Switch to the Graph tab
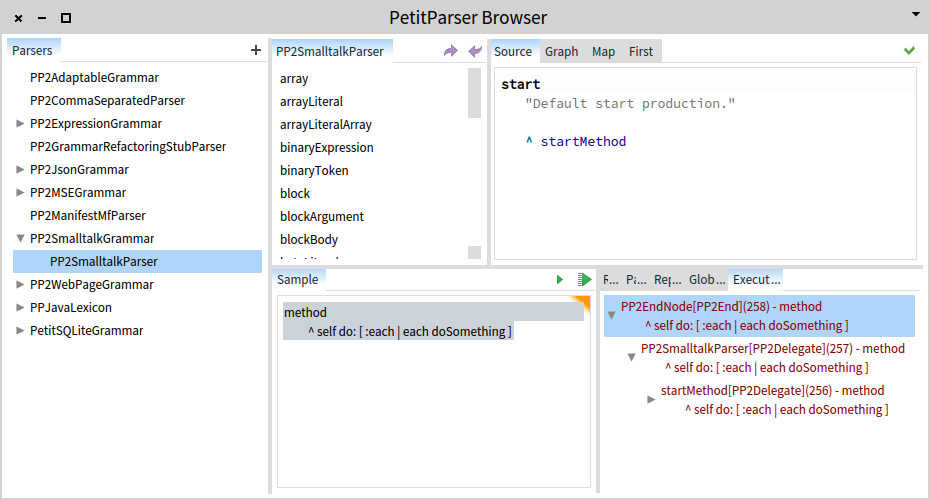Viewport: 930px width, 500px height. [x=561, y=52]
